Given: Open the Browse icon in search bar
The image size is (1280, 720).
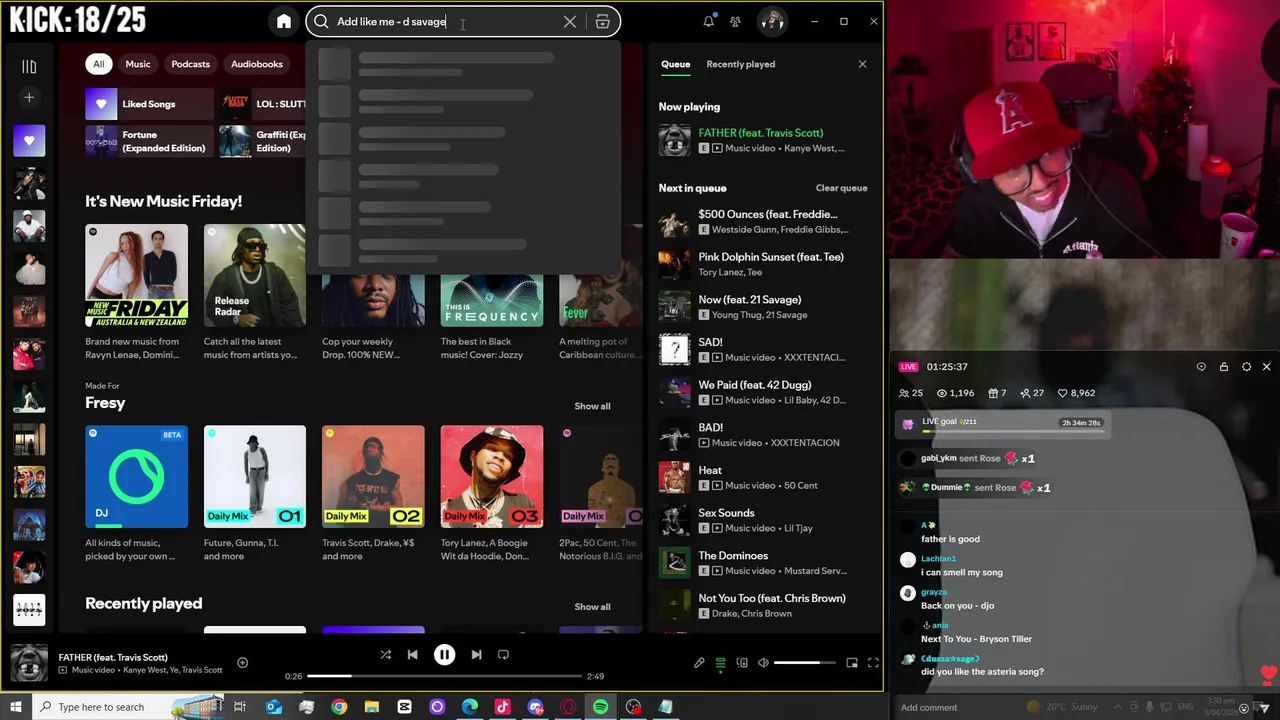Looking at the screenshot, I should (x=602, y=21).
